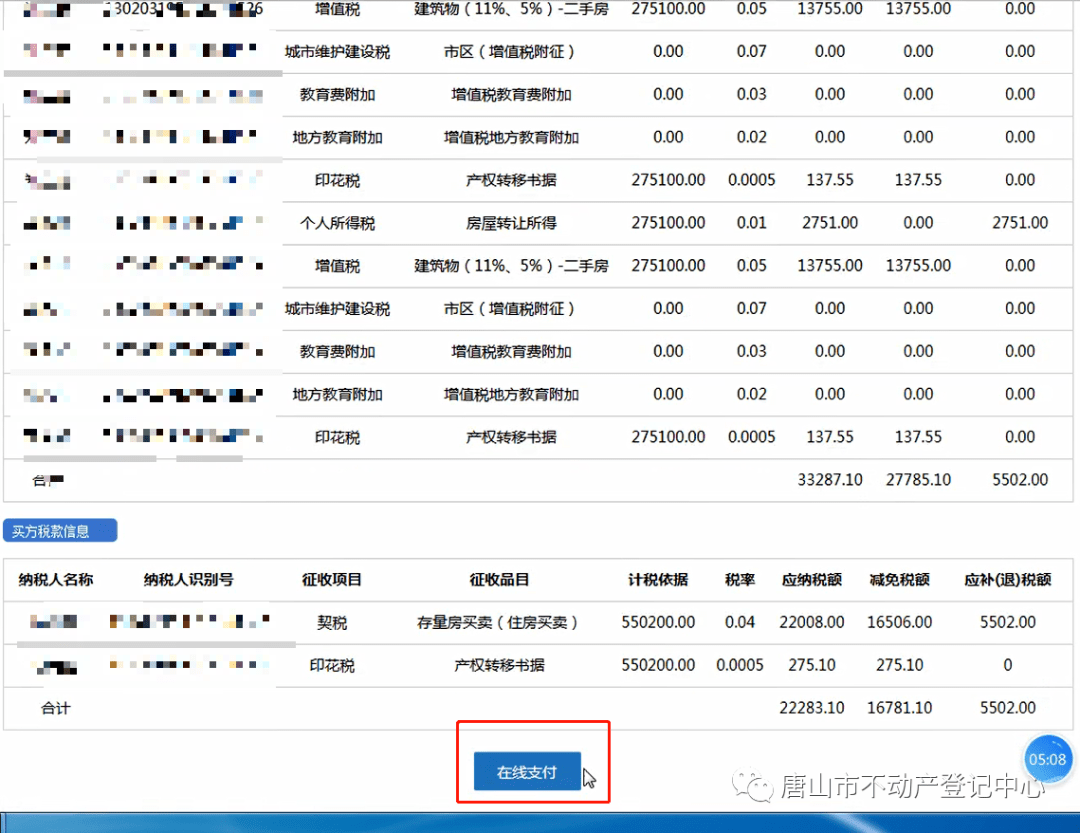Click the 税率 column header
The height and width of the screenshot is (833, 1080).
740,580
